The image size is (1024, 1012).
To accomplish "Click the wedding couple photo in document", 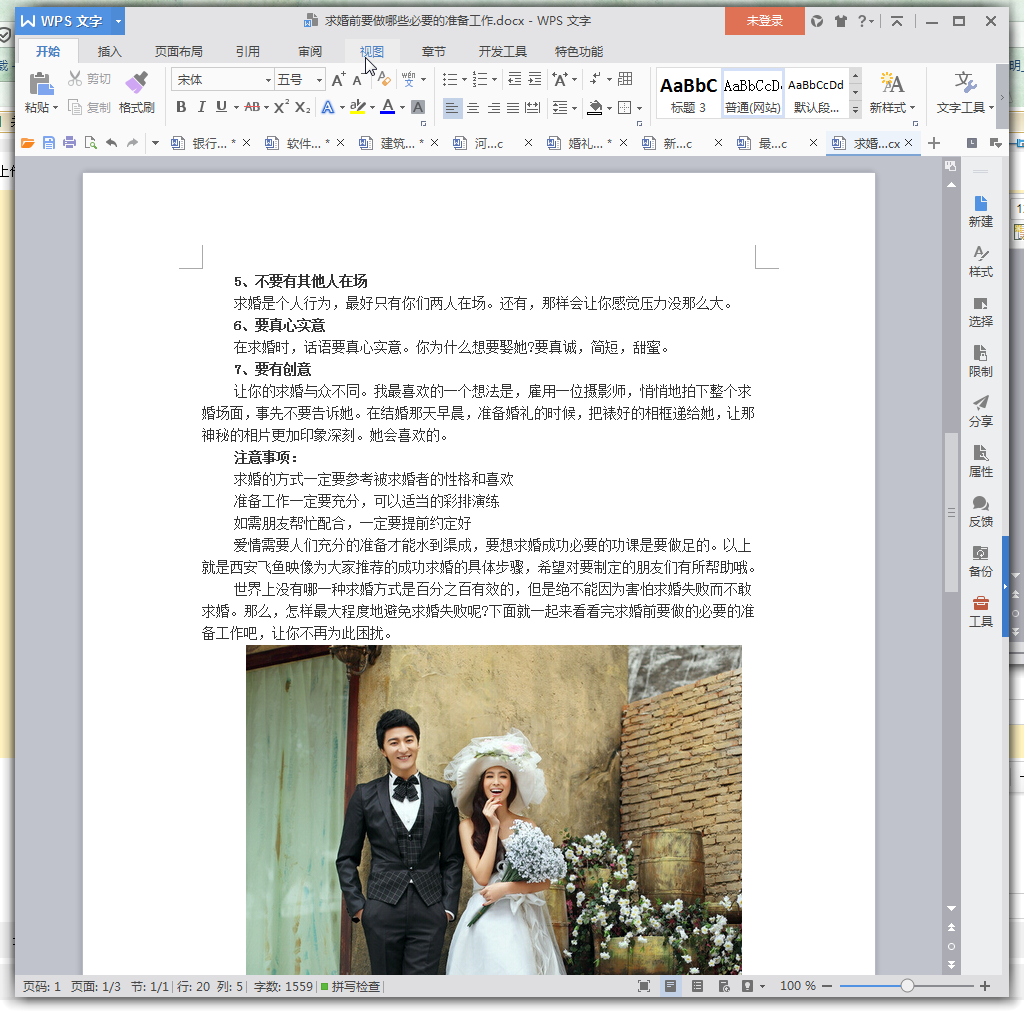I will tap(494, 810).
